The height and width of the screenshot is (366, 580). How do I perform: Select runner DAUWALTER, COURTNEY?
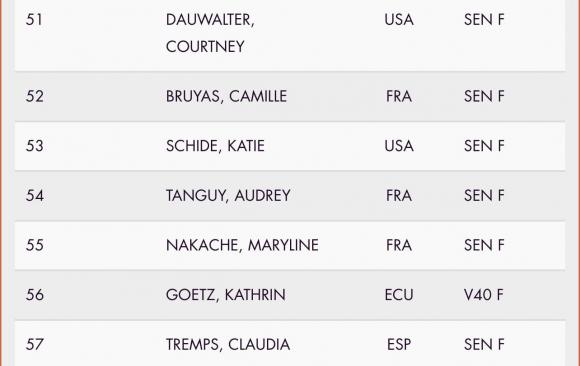(x=210, y=33)
